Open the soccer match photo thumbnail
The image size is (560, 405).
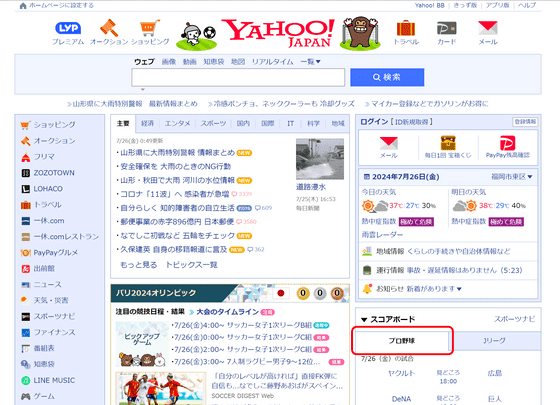pos(161,388)
